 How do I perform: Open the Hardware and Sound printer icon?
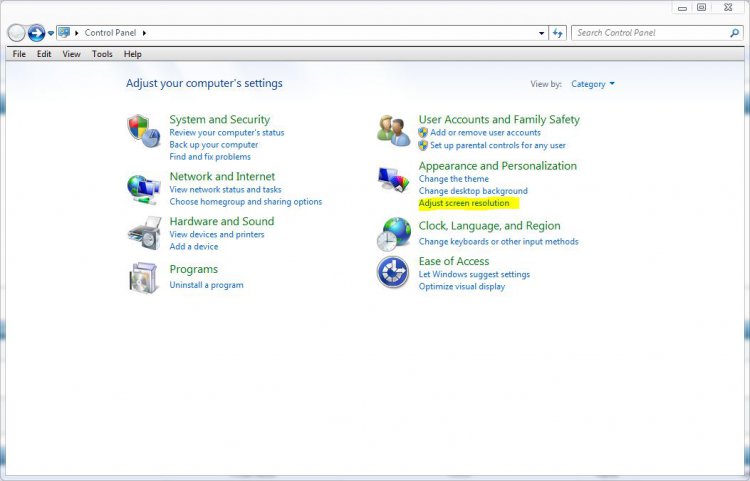click(x=144, y=233)
